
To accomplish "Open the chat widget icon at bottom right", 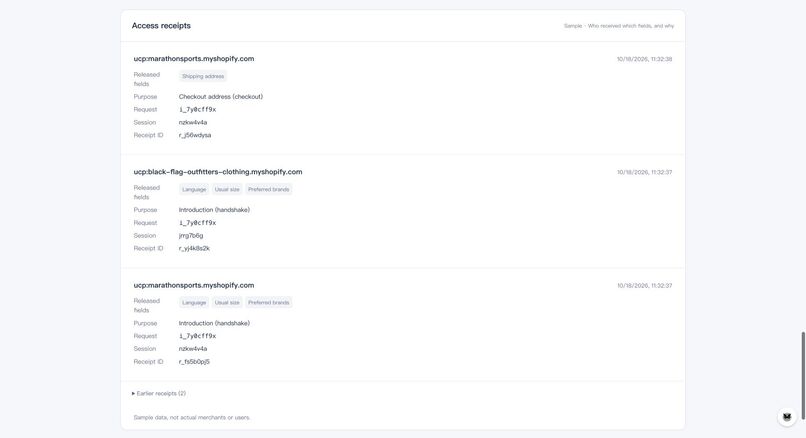I will pyautogui.click(x=787, y=416).
